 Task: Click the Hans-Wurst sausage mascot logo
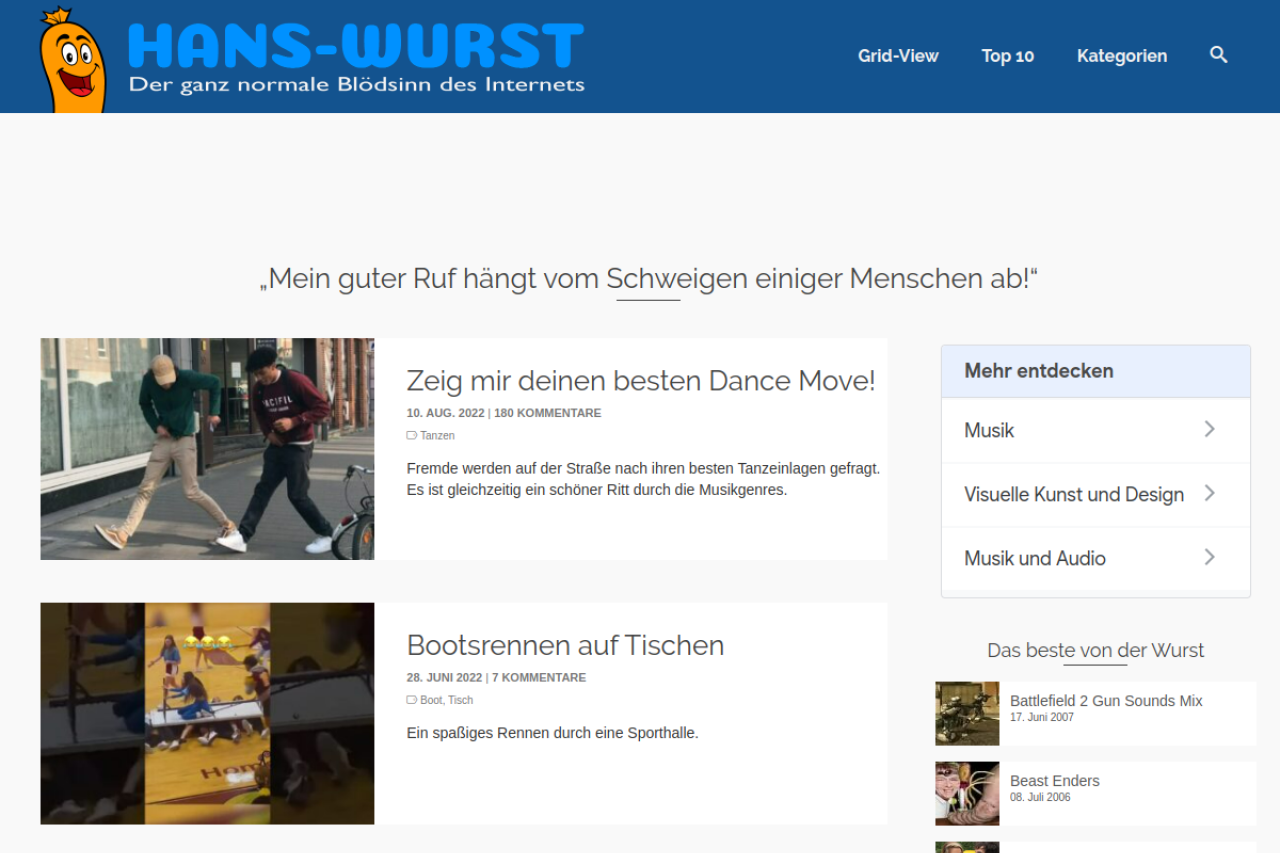point(72,60)
